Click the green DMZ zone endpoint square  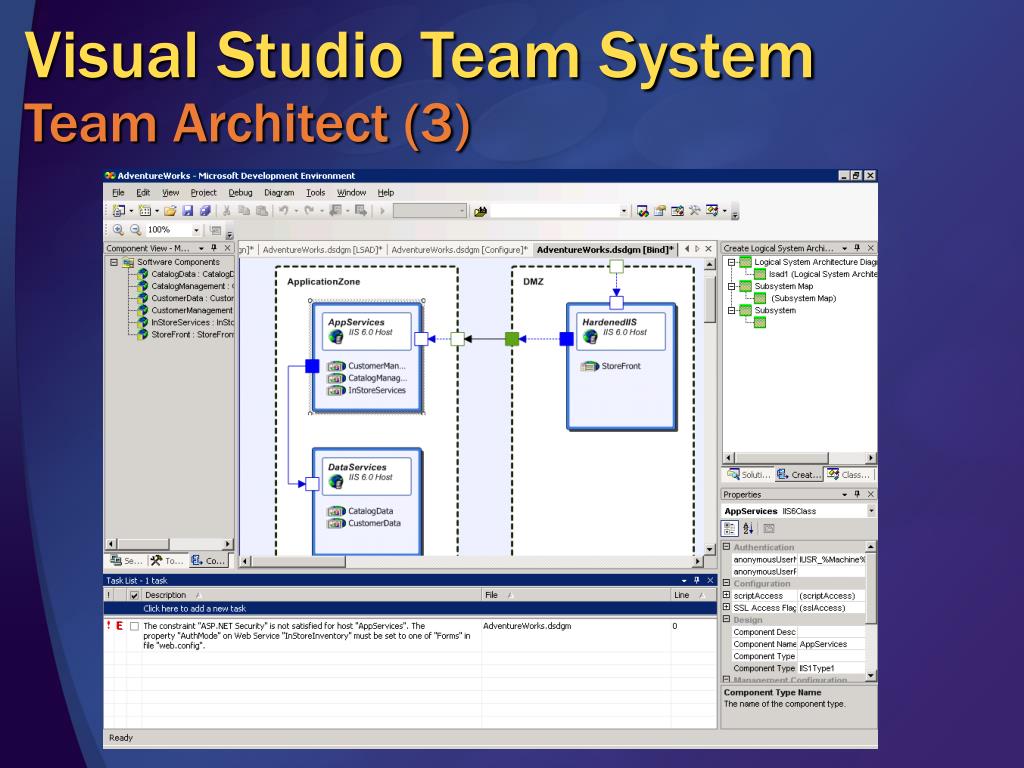pyautogui.click(x=512, y=339)
